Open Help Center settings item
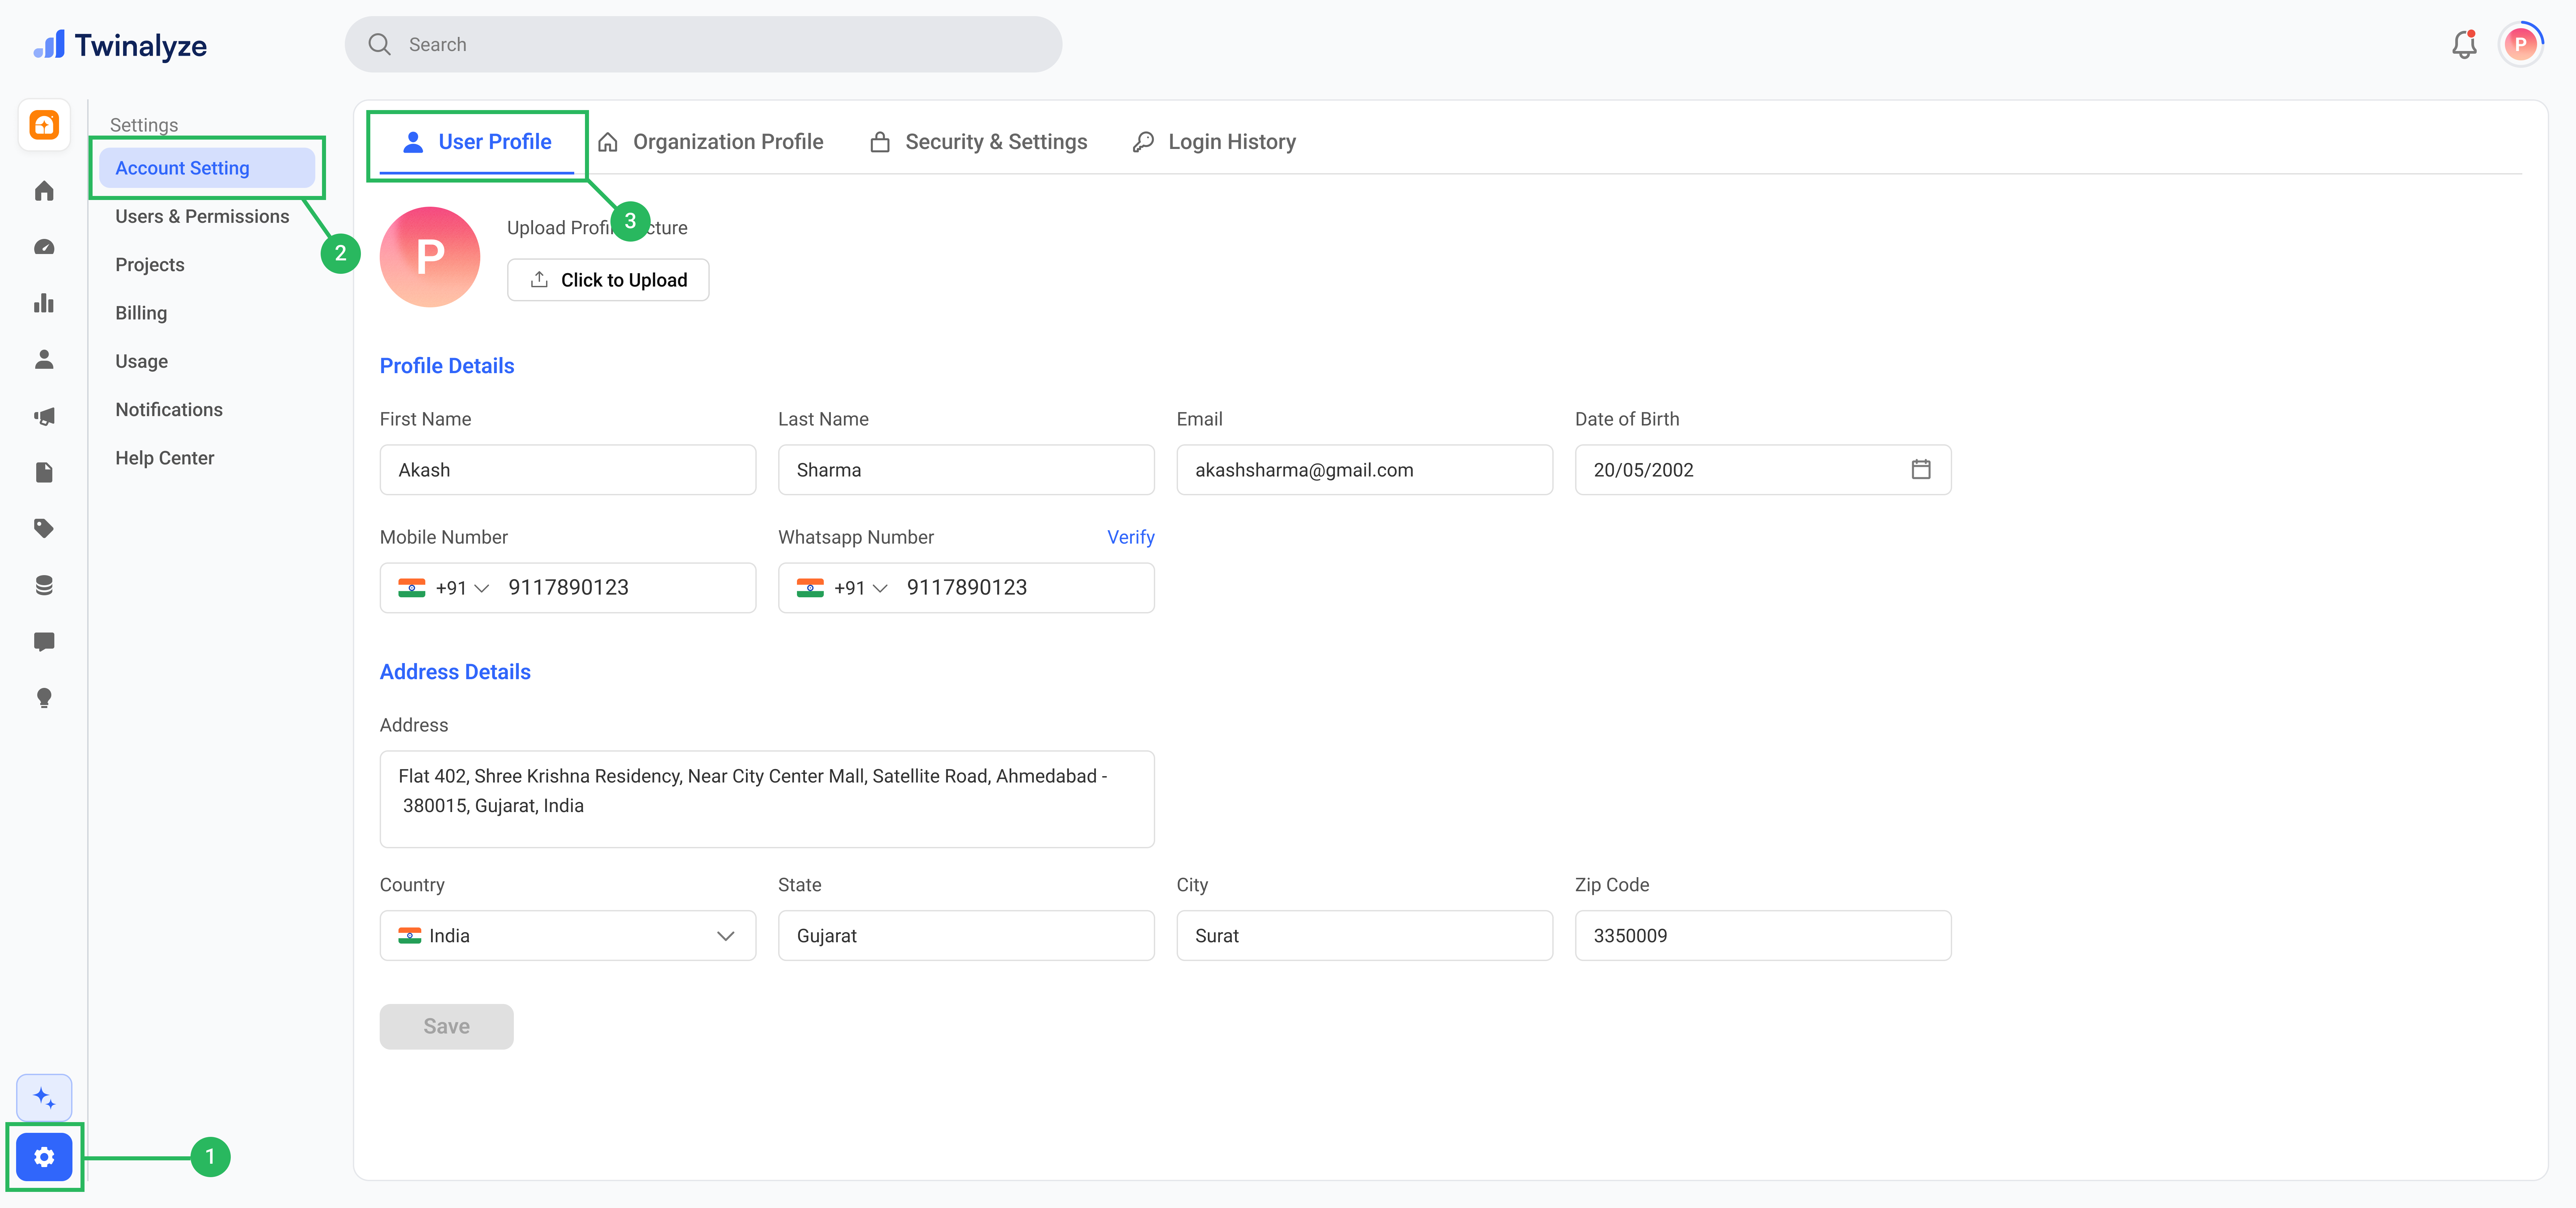 [165, 458]
